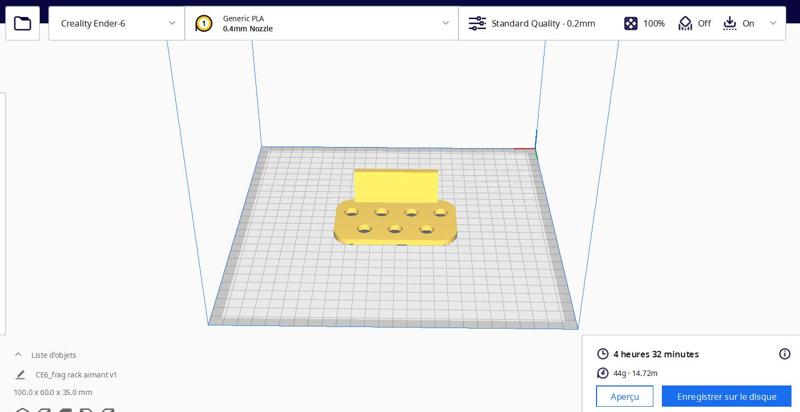Click the 44g · 14.72m material estimate

[635, 373]
